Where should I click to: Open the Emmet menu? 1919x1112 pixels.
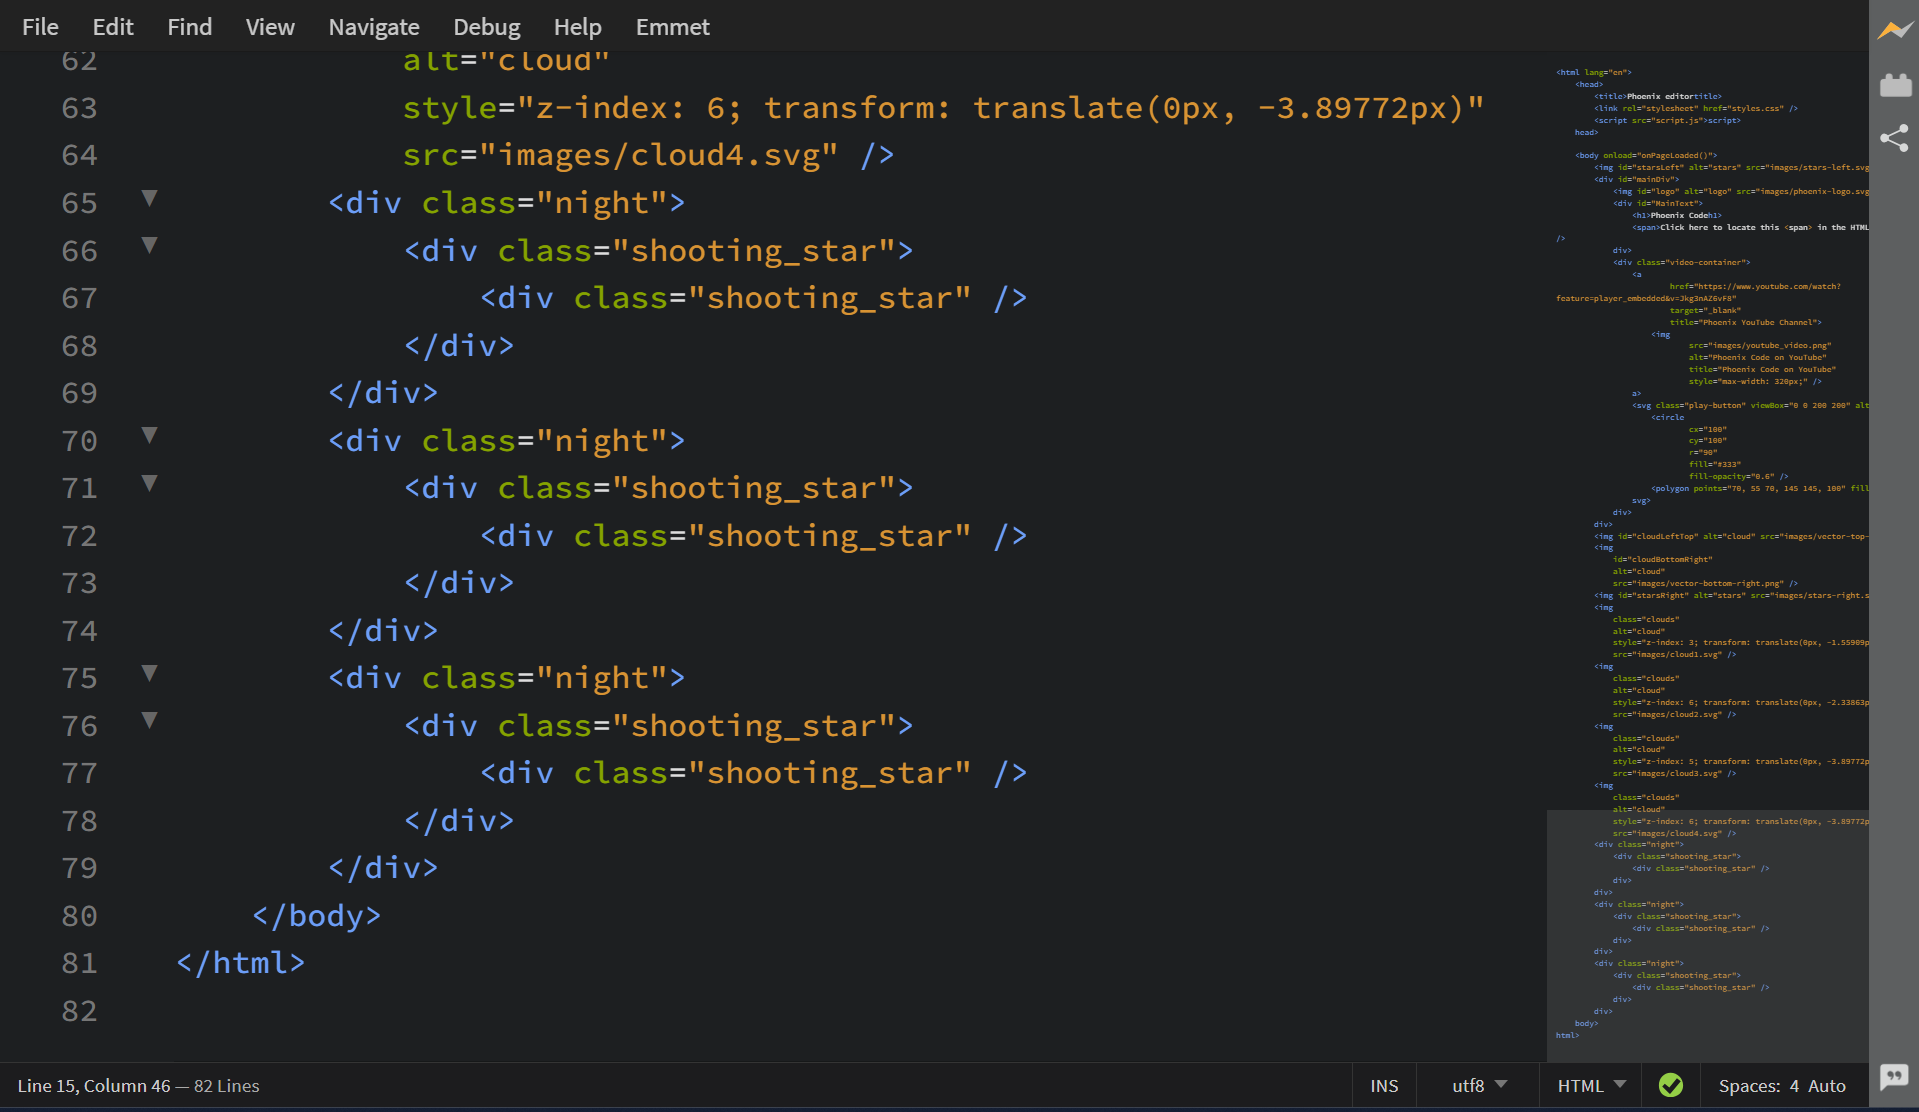[x=673, y=27]
